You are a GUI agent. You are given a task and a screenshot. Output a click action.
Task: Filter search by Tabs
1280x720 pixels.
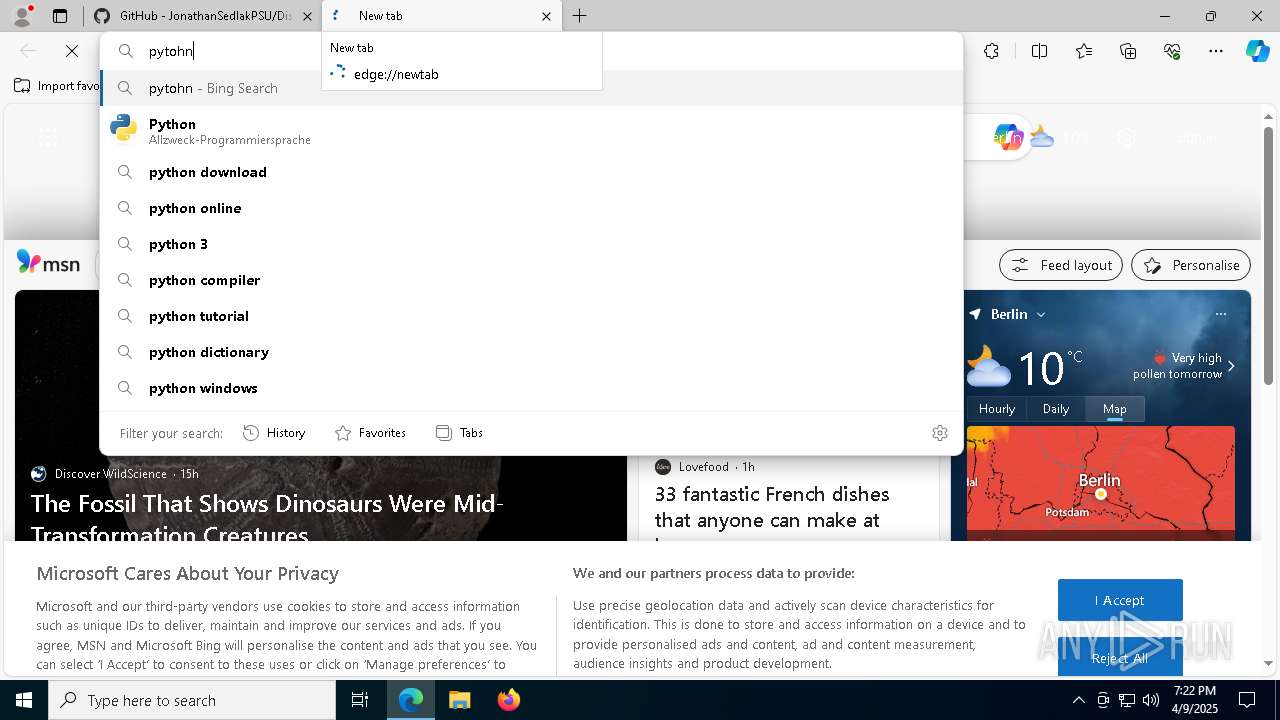(459, 433)
